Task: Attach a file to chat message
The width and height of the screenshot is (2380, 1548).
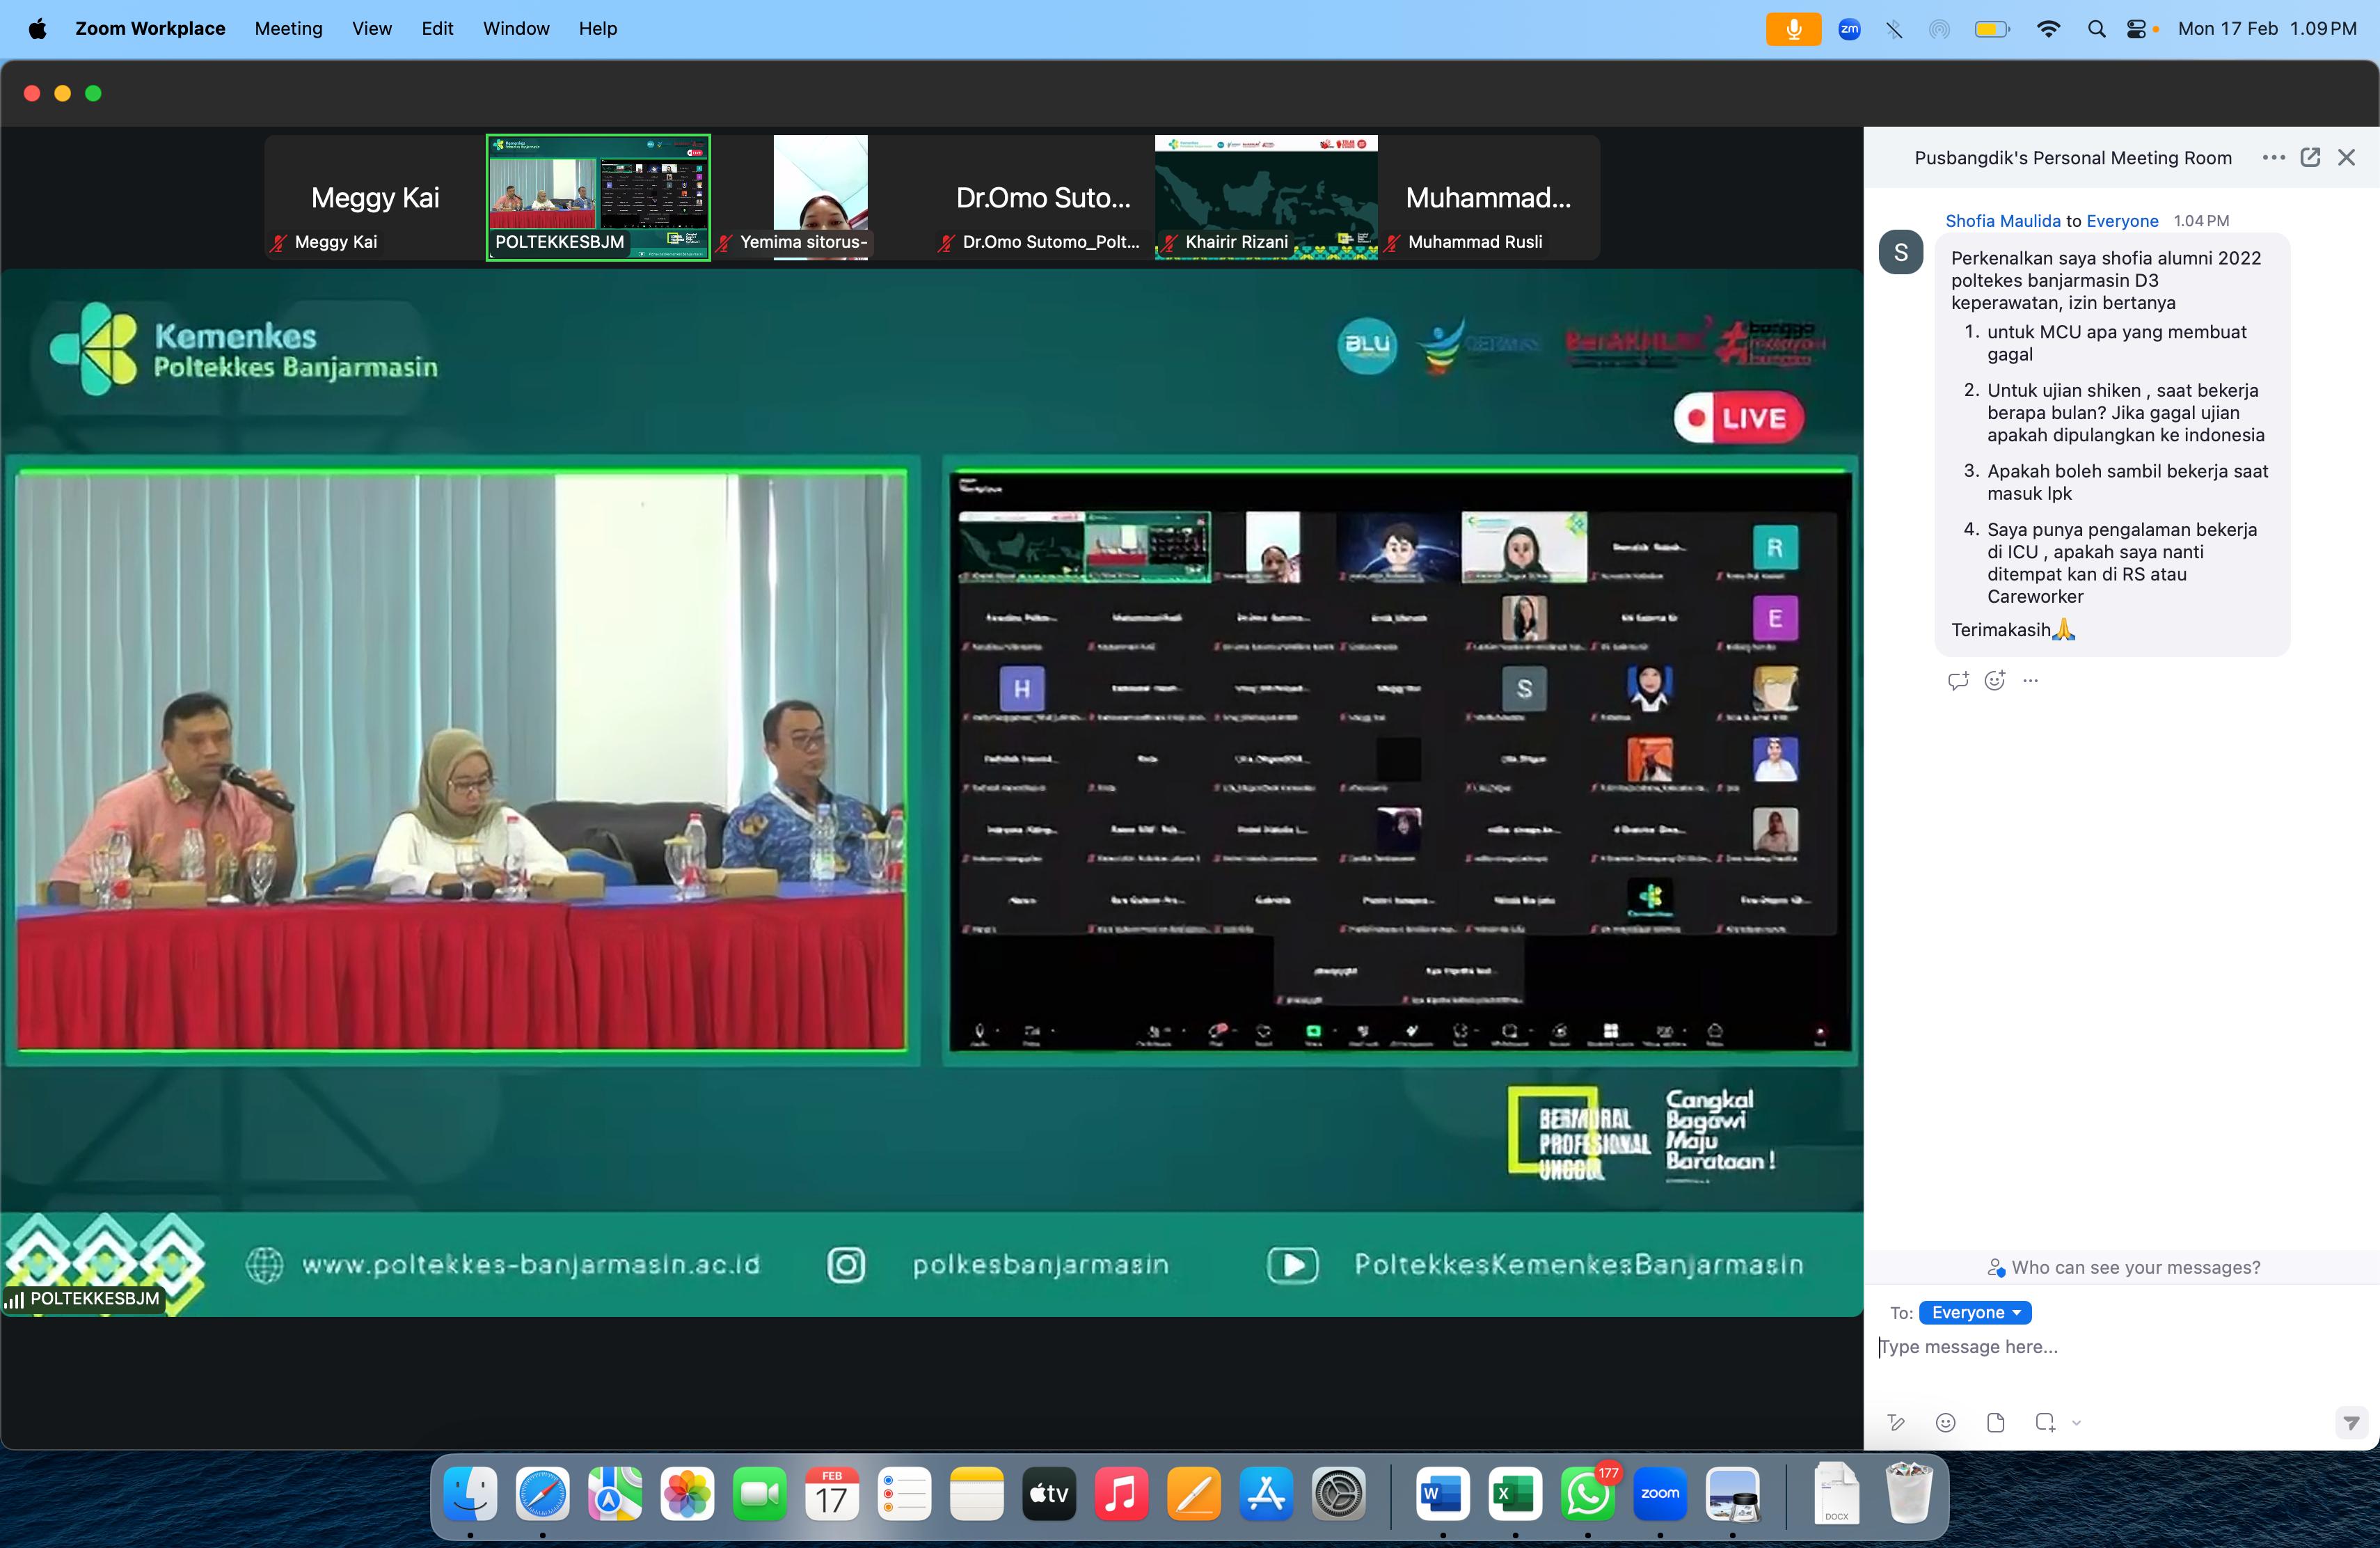Action: coord(1995,1422)
